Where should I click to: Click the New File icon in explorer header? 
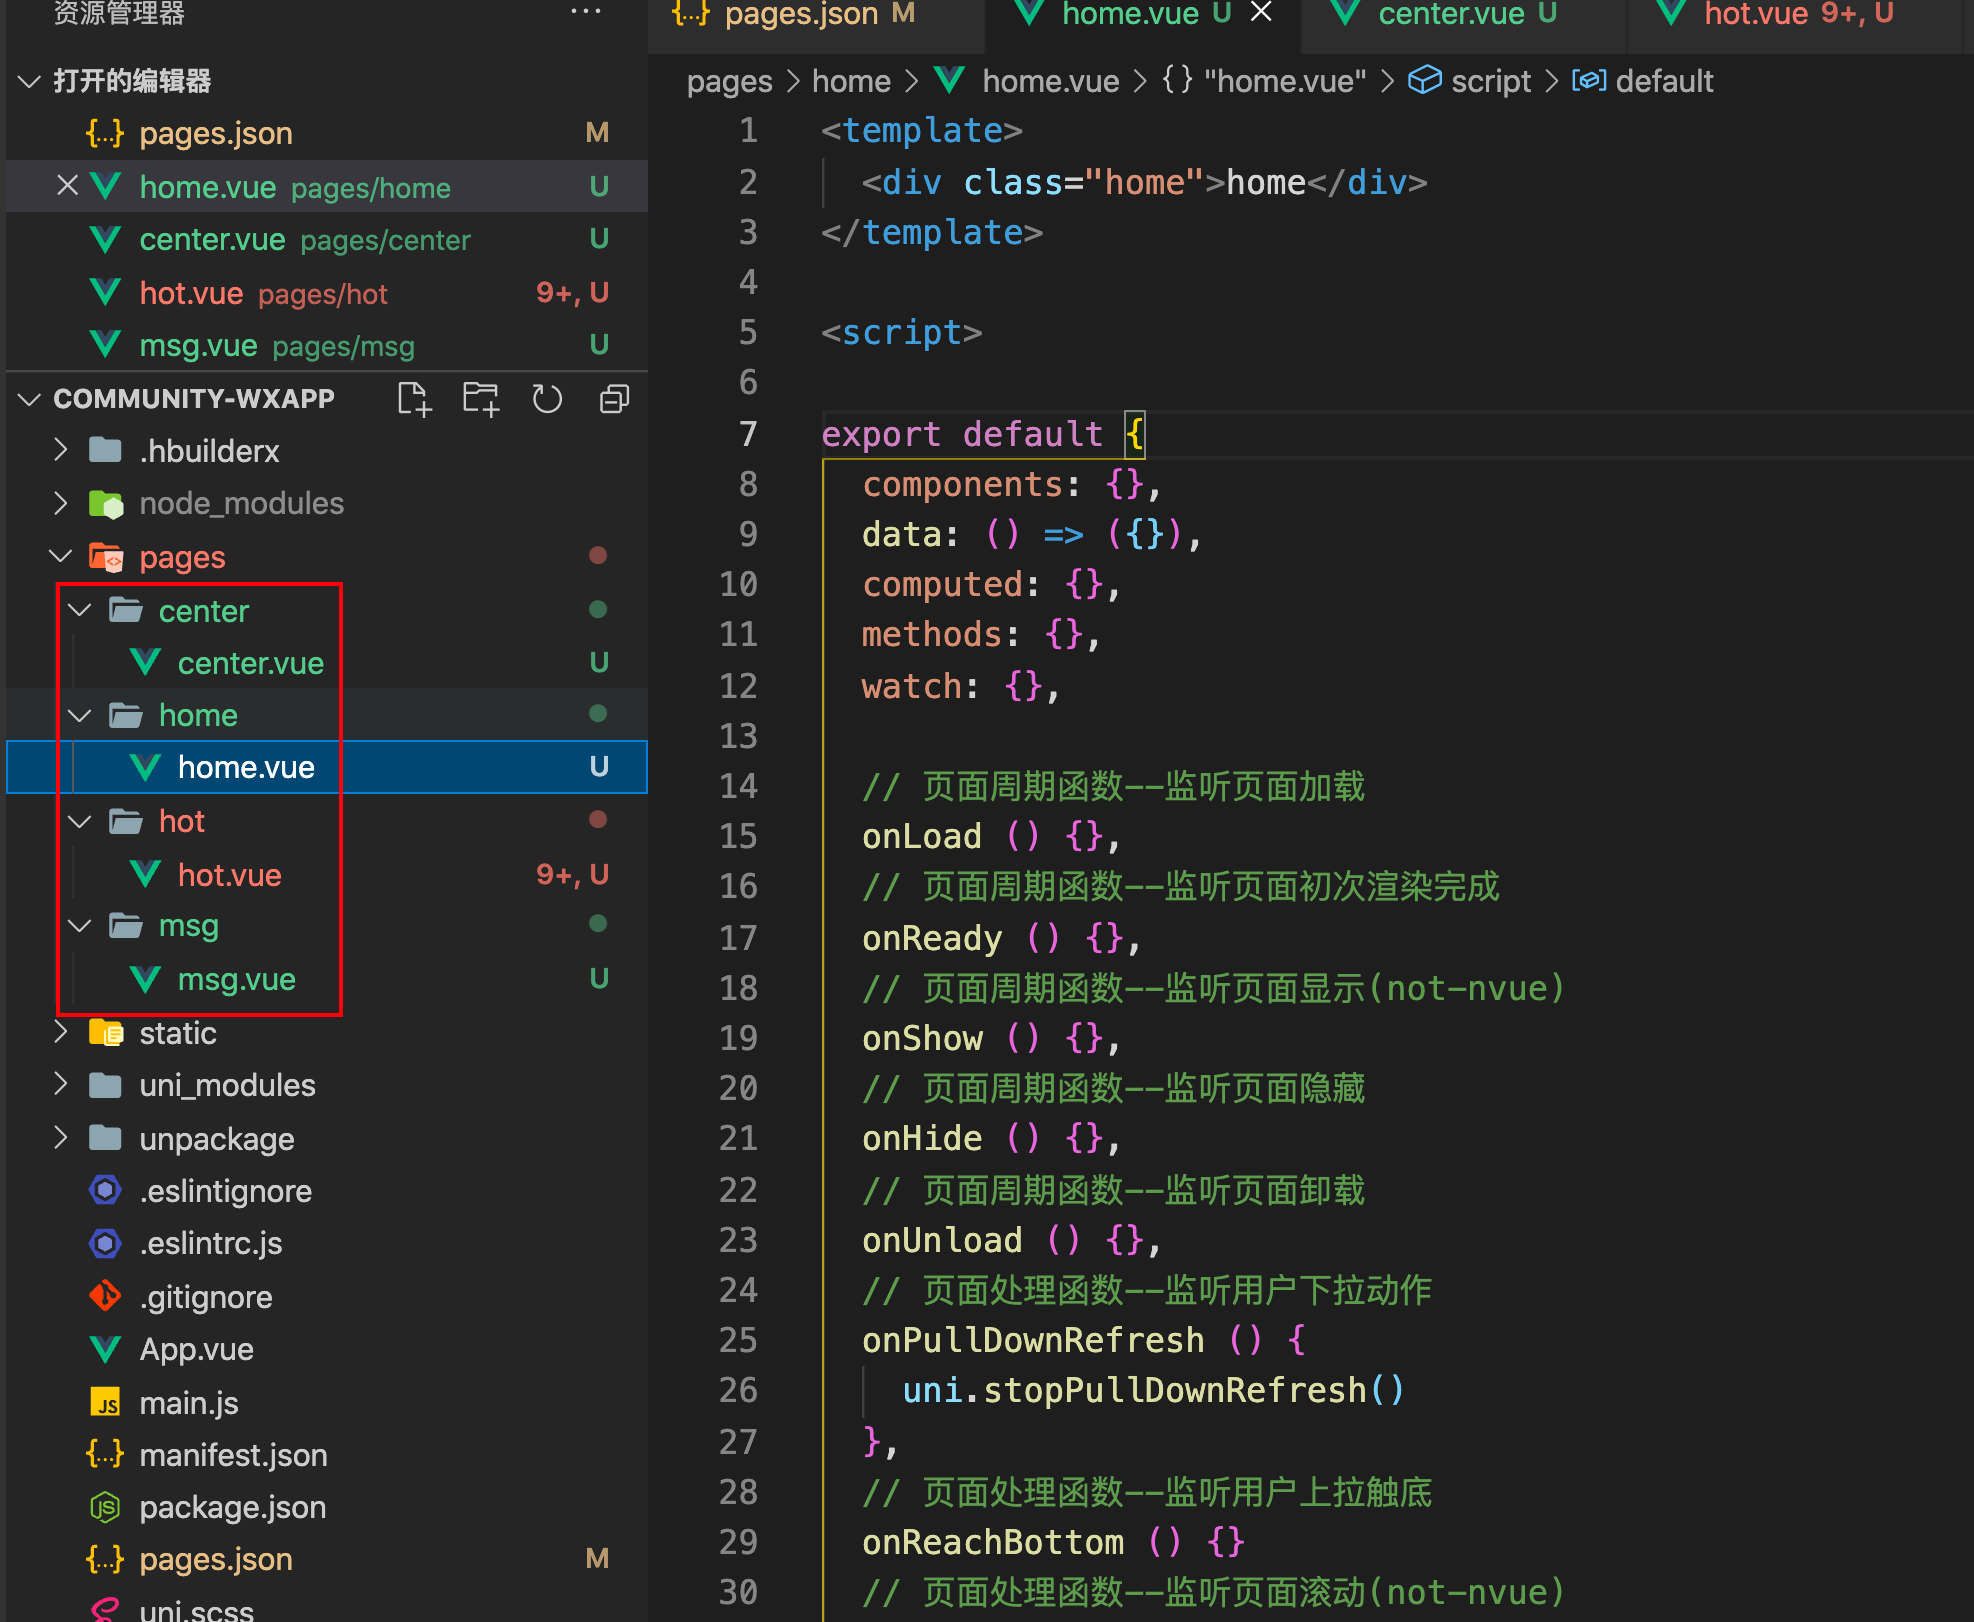pos(414,400)
